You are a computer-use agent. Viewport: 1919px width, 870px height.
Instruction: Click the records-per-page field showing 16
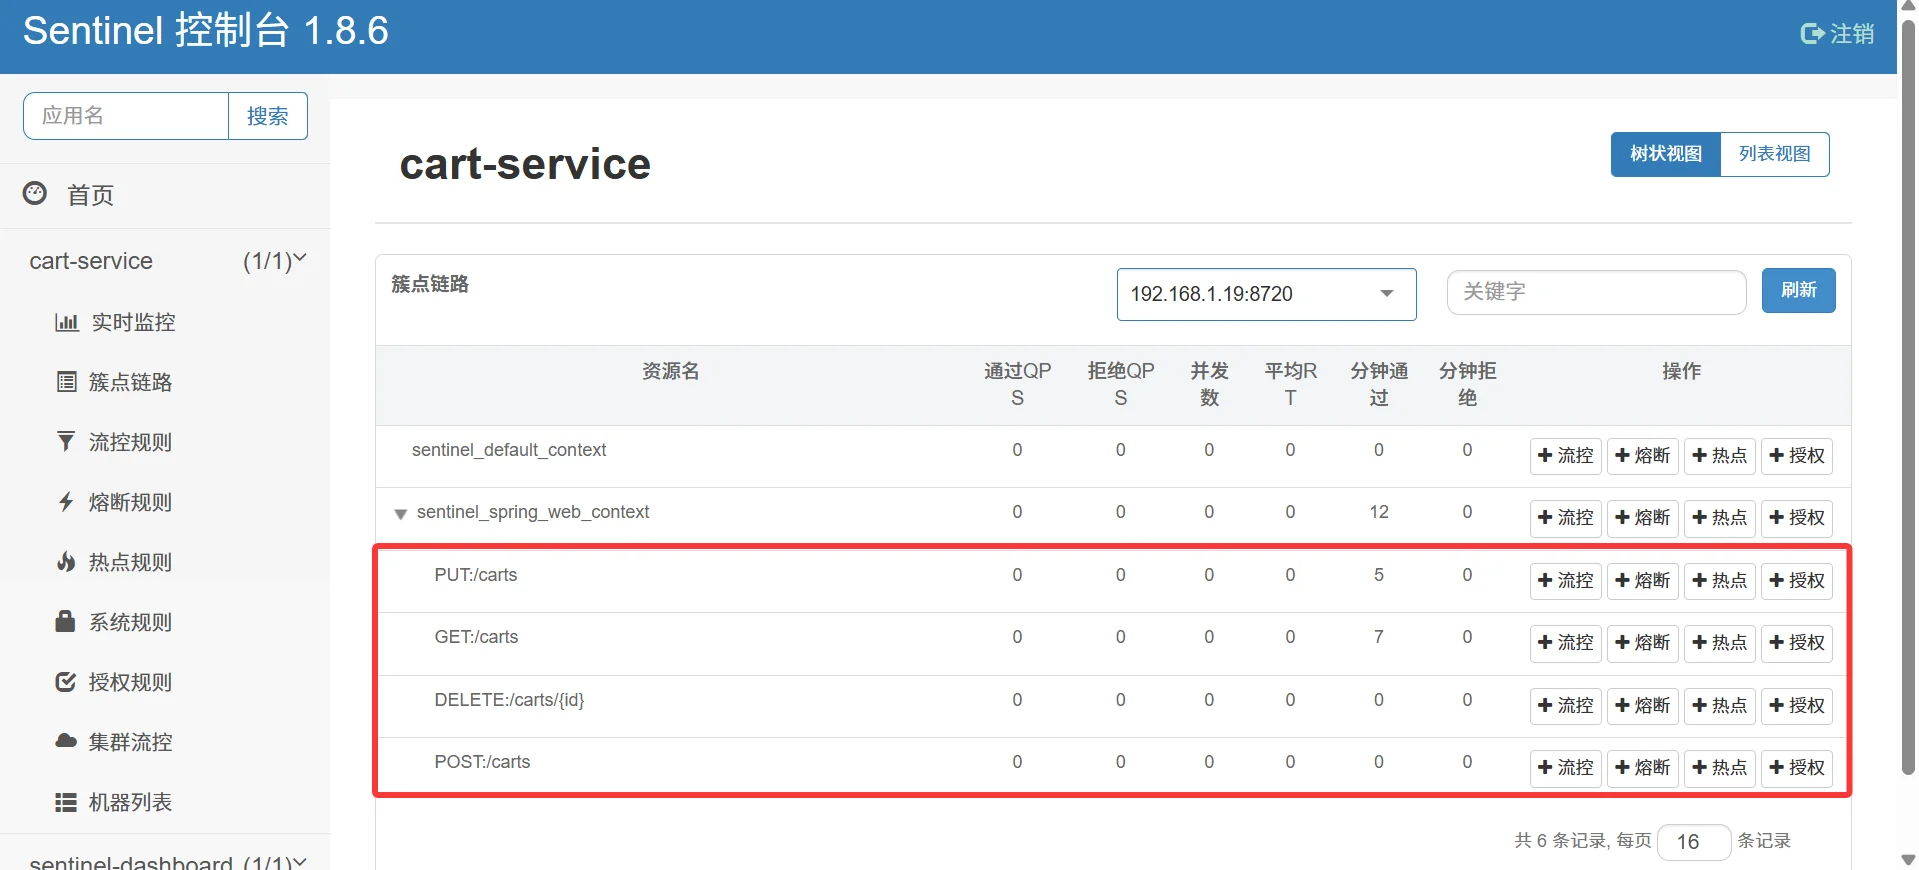1693,842
